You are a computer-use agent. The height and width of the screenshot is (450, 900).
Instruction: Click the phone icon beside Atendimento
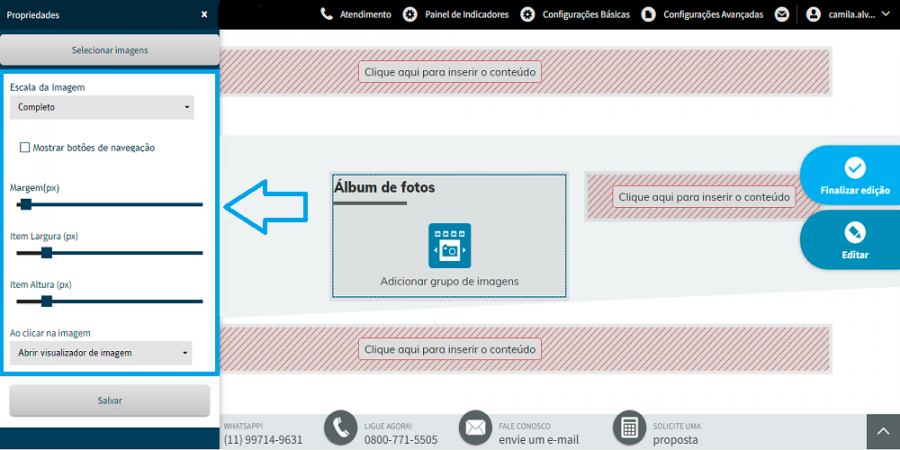(x=327, y=14)
